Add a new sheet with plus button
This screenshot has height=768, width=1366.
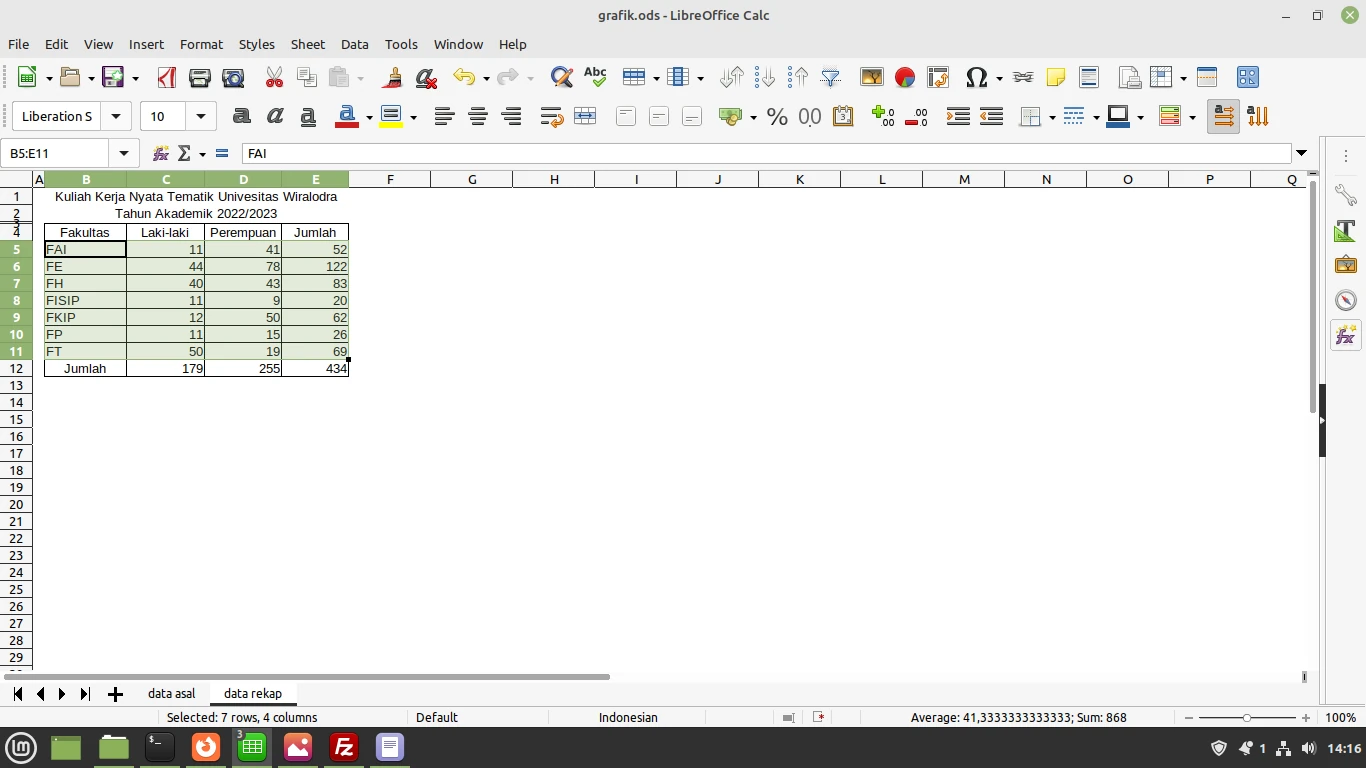pos(115,694)
